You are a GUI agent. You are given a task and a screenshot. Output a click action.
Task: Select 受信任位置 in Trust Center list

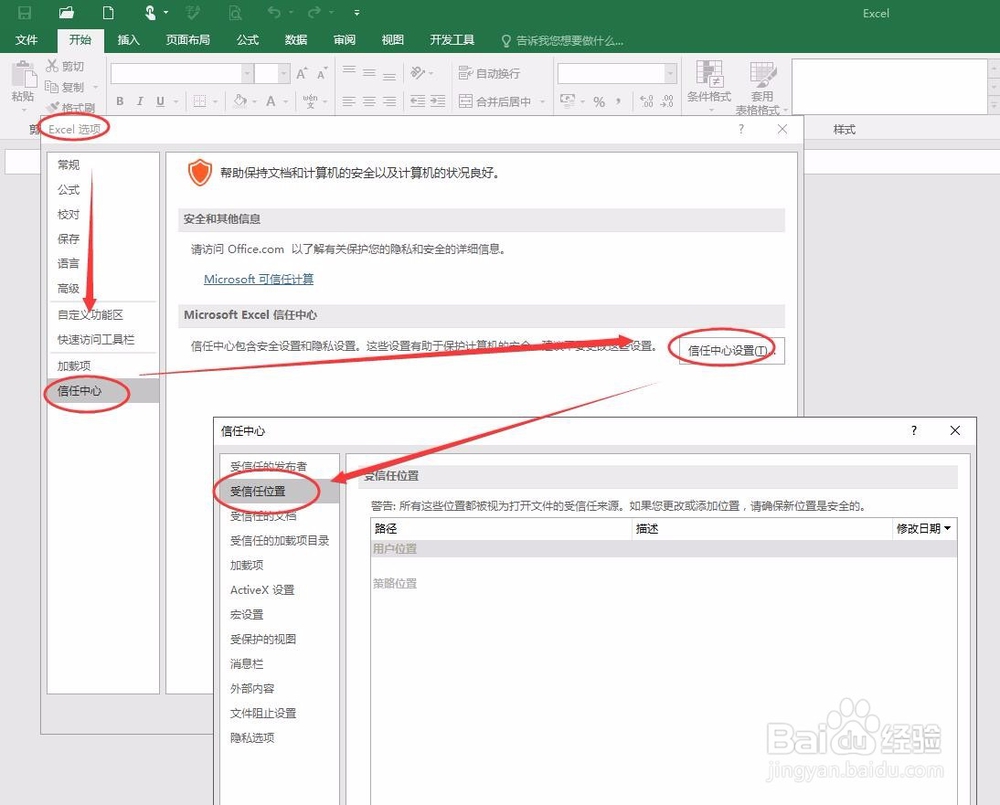point(279,491)
